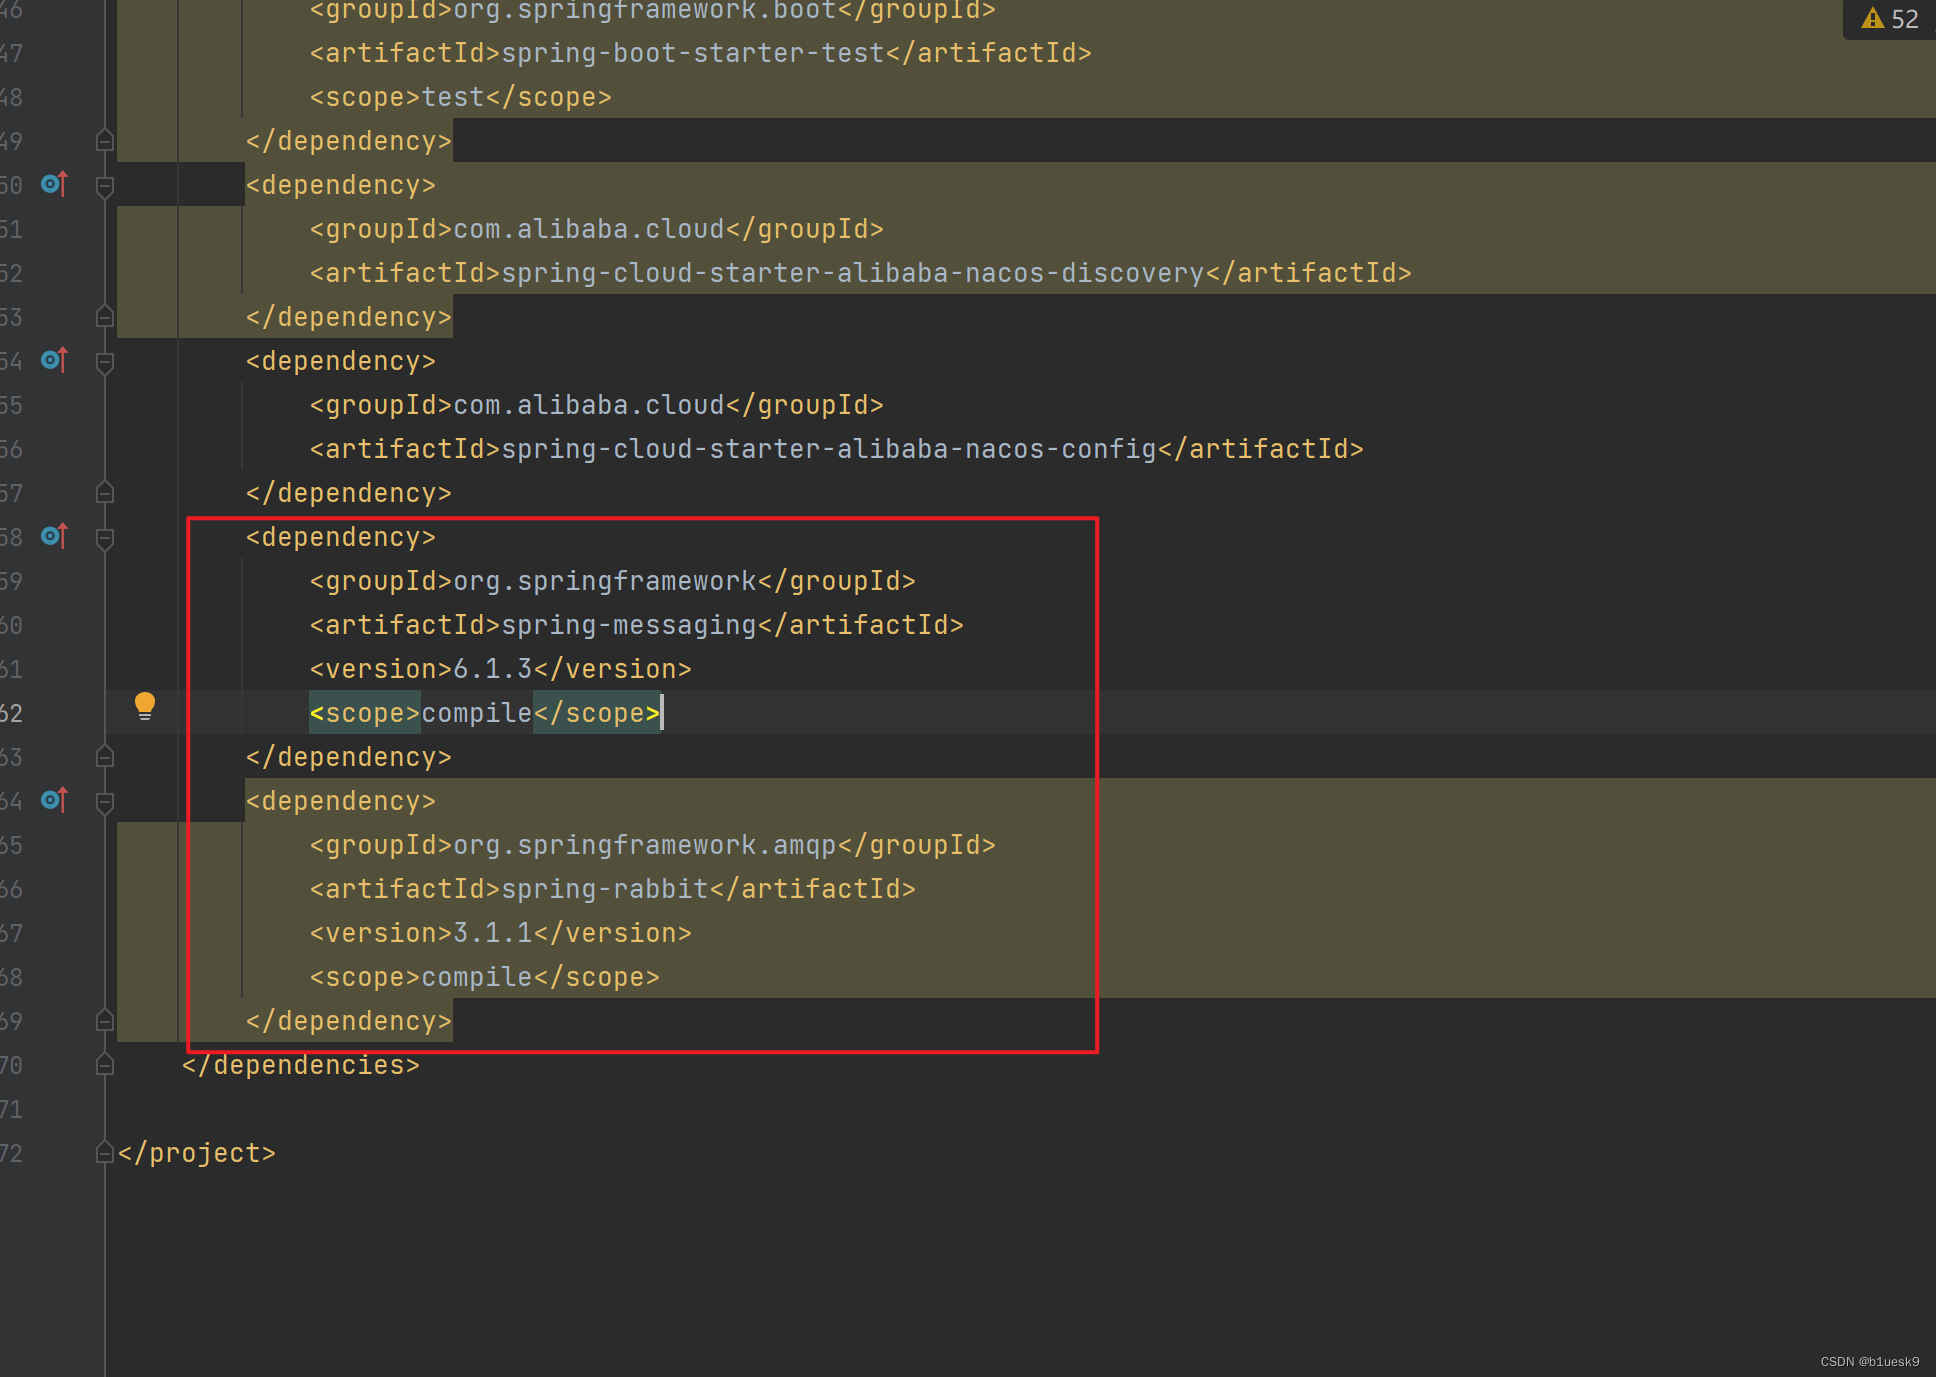Viewport: 1936px width, 1377px height.
Task: Collapse the spring-messaging dependency block
Action: 104,537
